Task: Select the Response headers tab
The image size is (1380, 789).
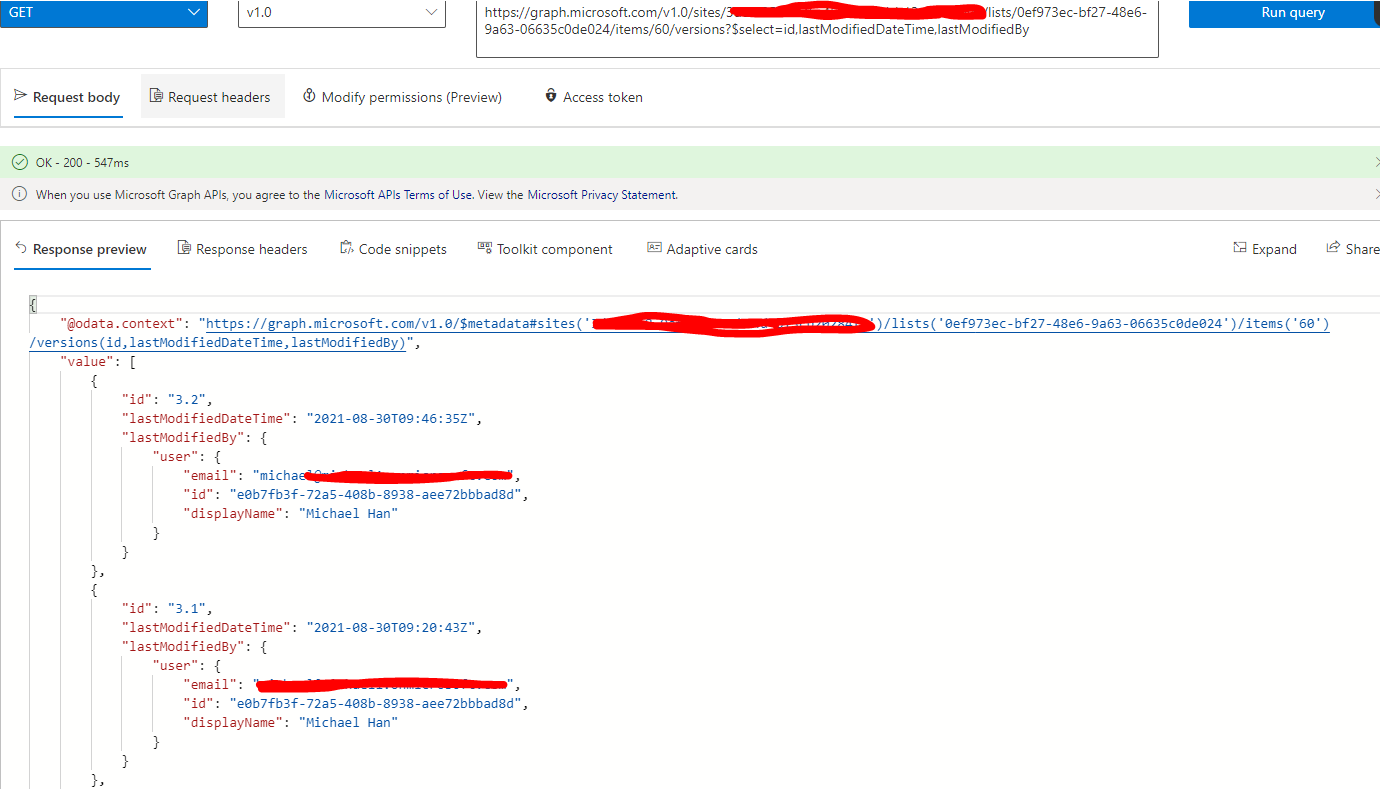Action: 243,249
